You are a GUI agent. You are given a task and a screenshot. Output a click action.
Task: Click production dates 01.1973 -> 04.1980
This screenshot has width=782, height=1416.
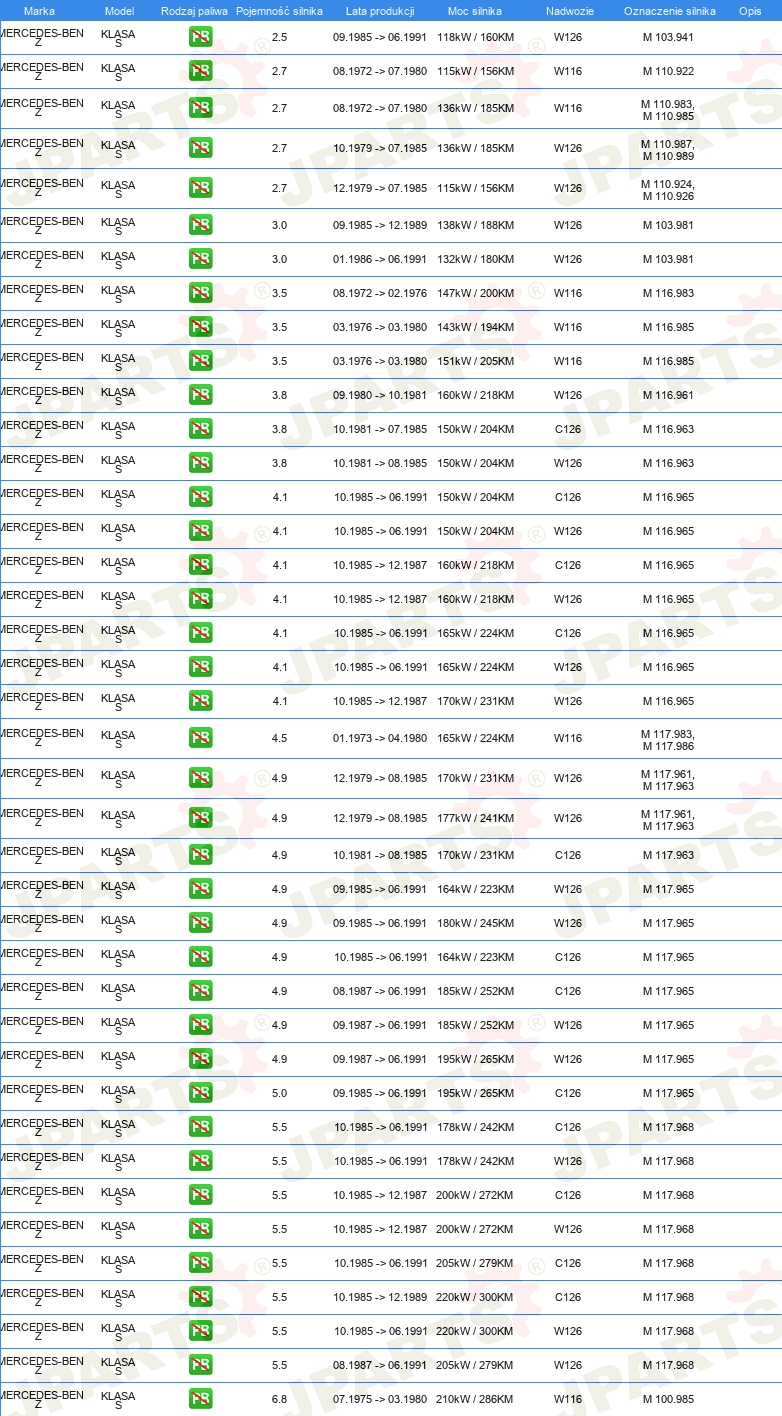(x=380, y=738)
